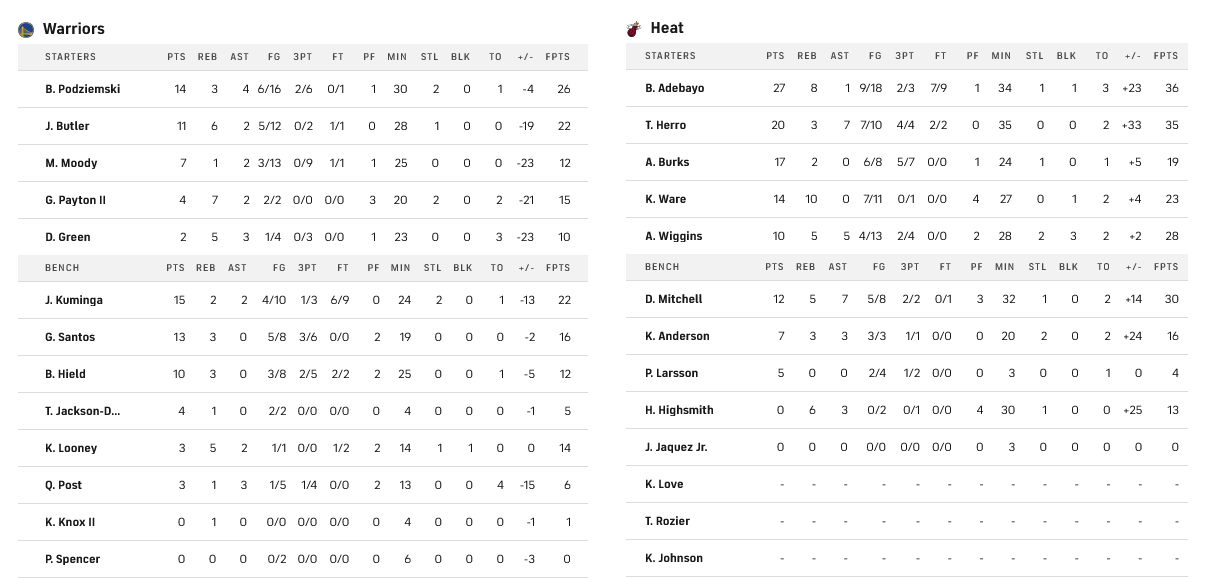Select K. Ware in Heat starters

pyautogui.click(x=665, y=199)
